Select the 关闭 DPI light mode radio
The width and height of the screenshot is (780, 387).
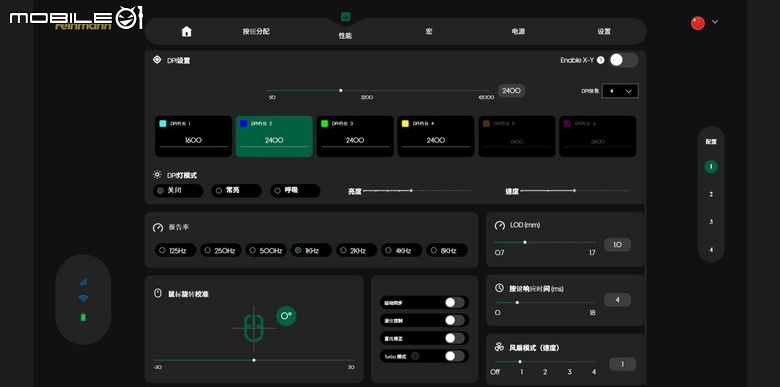coord(178,191)
